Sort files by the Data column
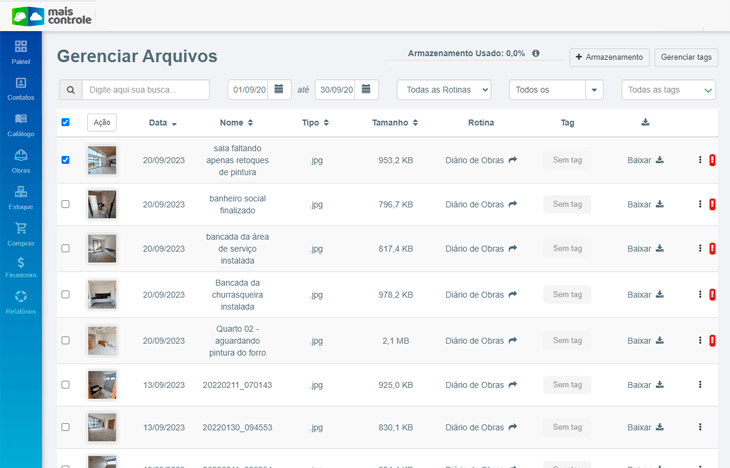 click(162, 123)
